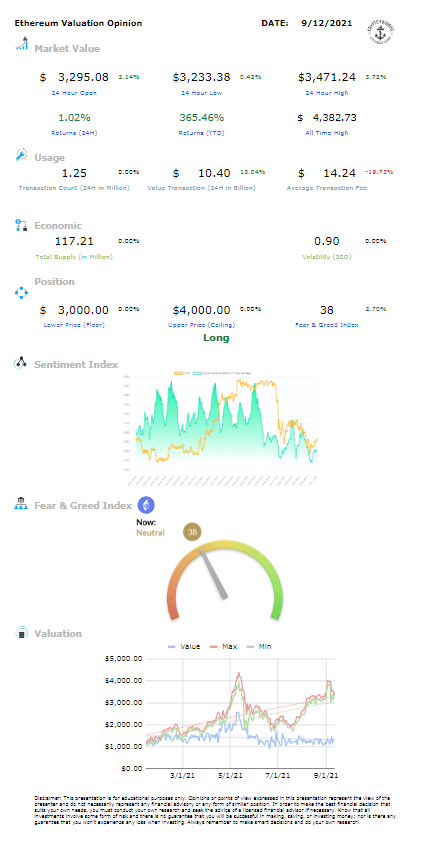The image size is (433, 846).
Task: Click the Fear & Greed building icon
Action: coord(21,504)
